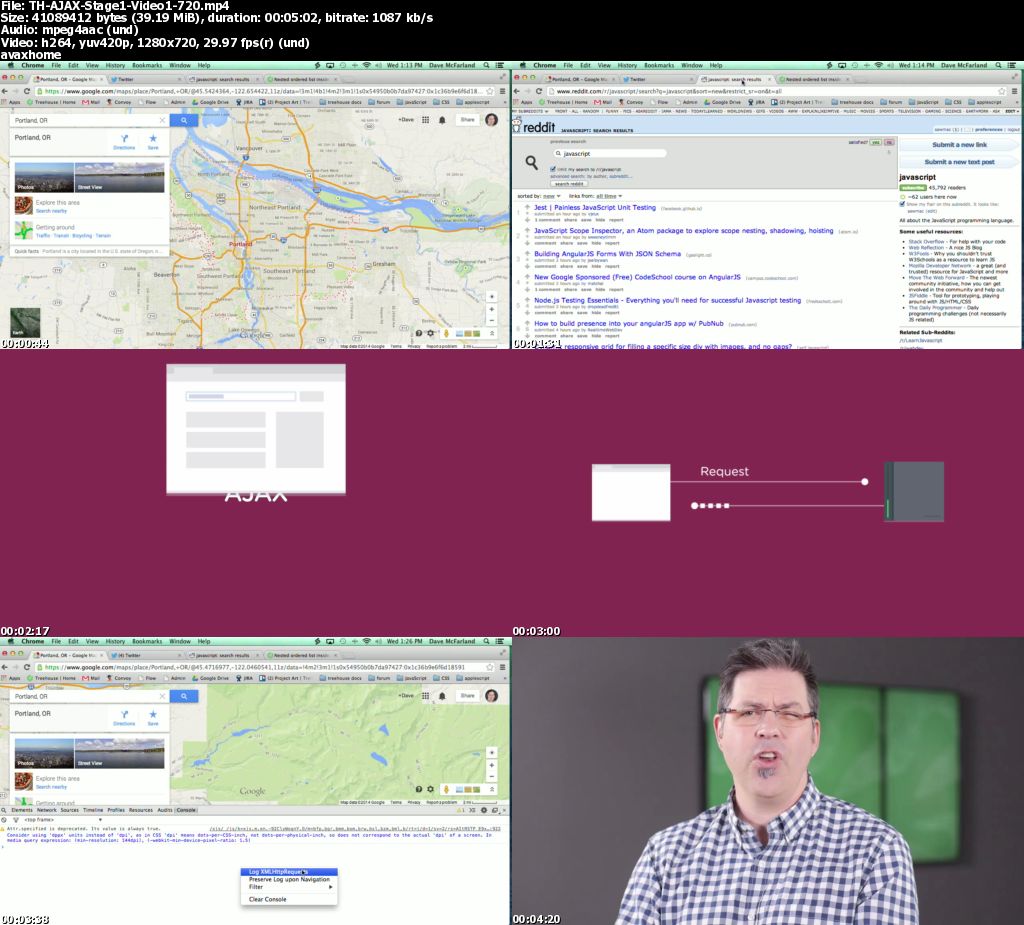
Task: Clear the Portland, OR search with X in the 00:03:38 frame
Action: 162,696
